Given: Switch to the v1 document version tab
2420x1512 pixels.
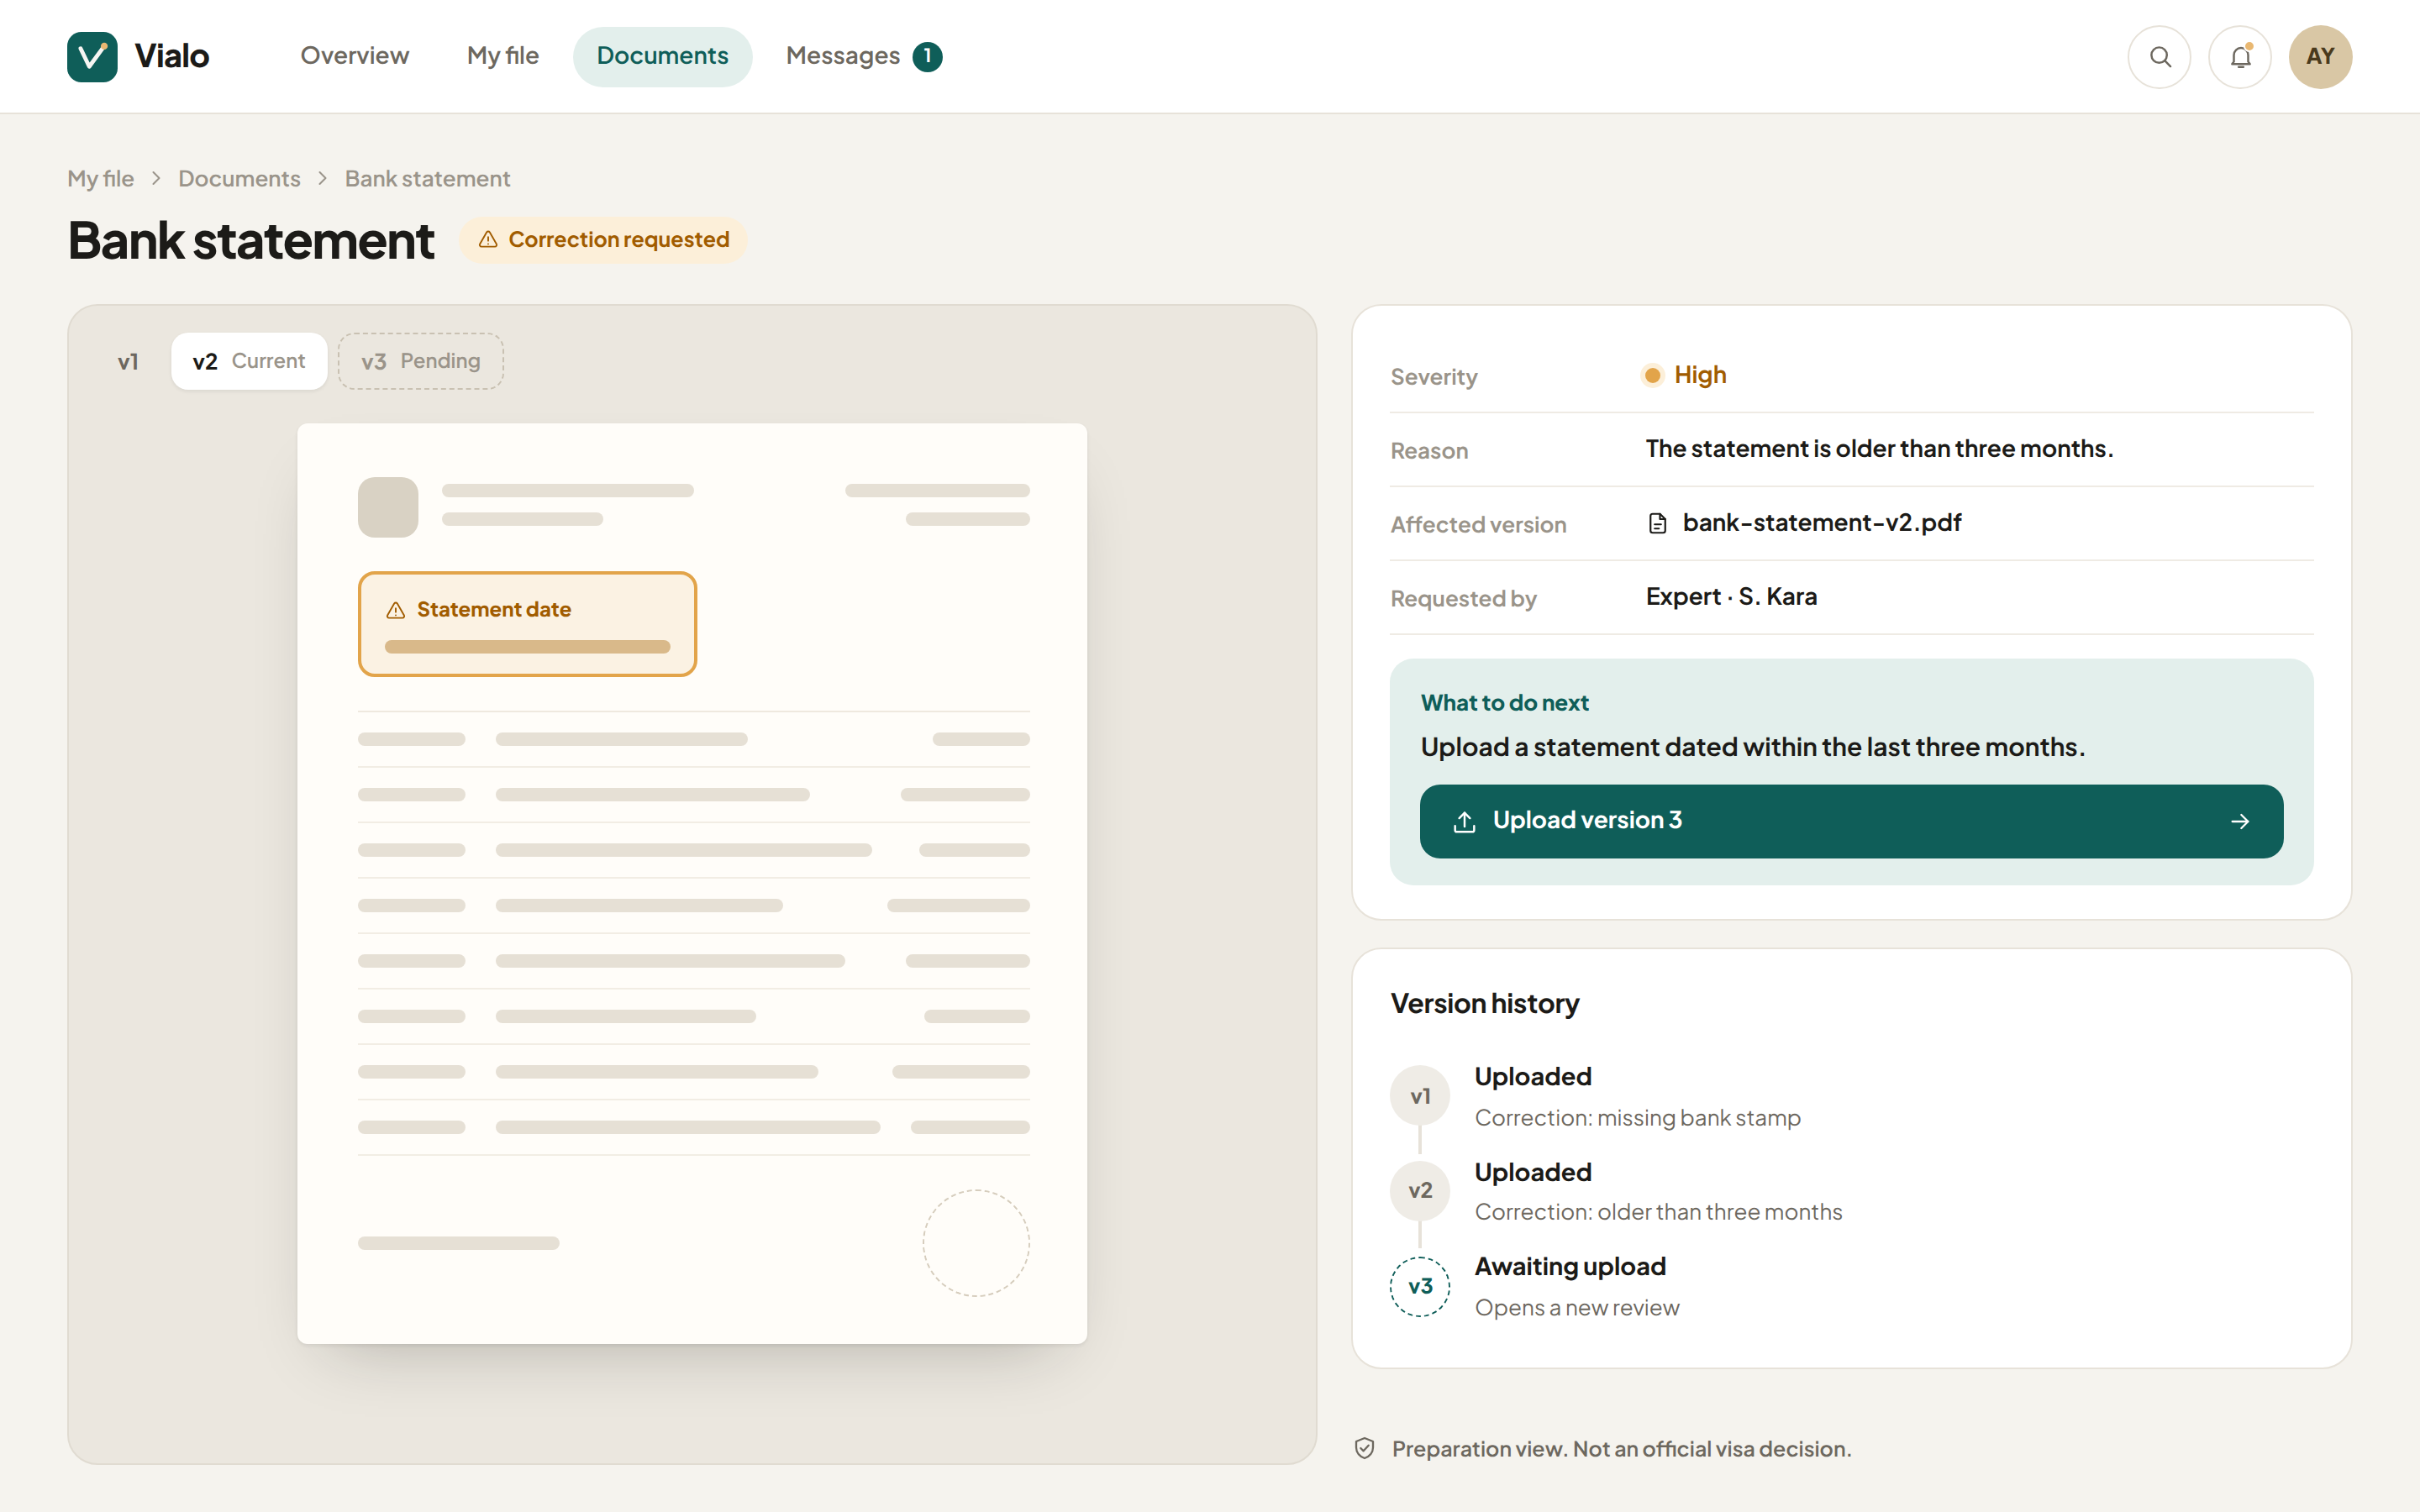Looking at the screenshot, I should pyautogui.click(x=128, y=362).
